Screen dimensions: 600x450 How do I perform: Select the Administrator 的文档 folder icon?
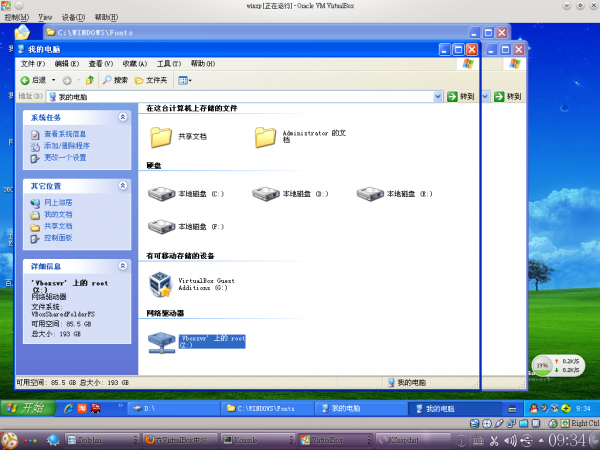[x=265, y=137]
